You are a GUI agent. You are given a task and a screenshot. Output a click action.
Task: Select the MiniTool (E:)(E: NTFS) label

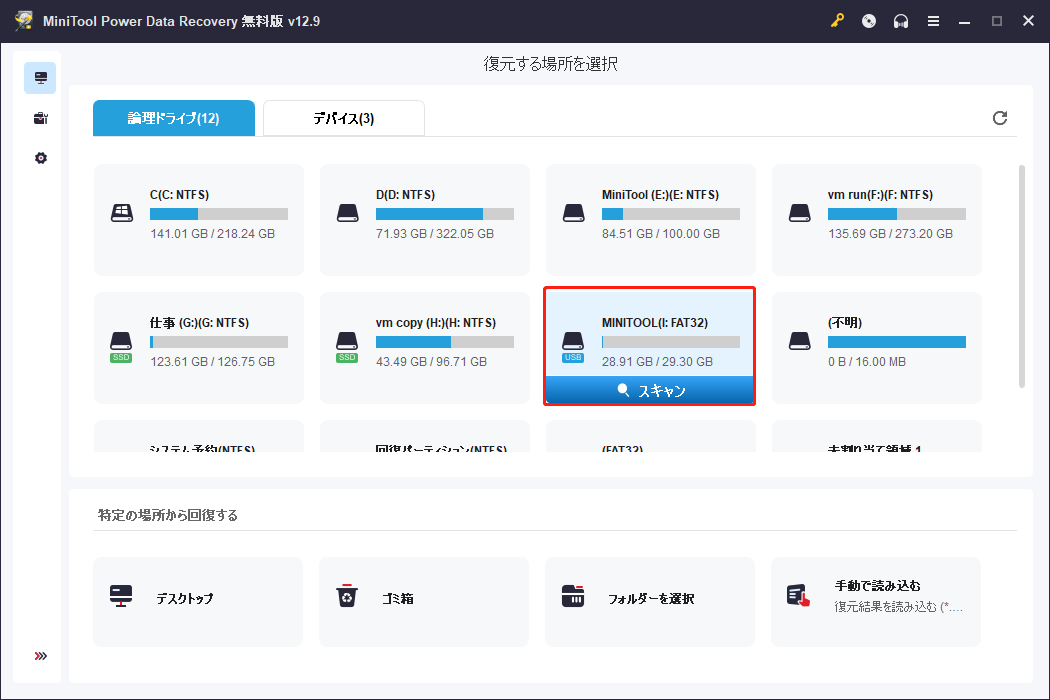660,195
